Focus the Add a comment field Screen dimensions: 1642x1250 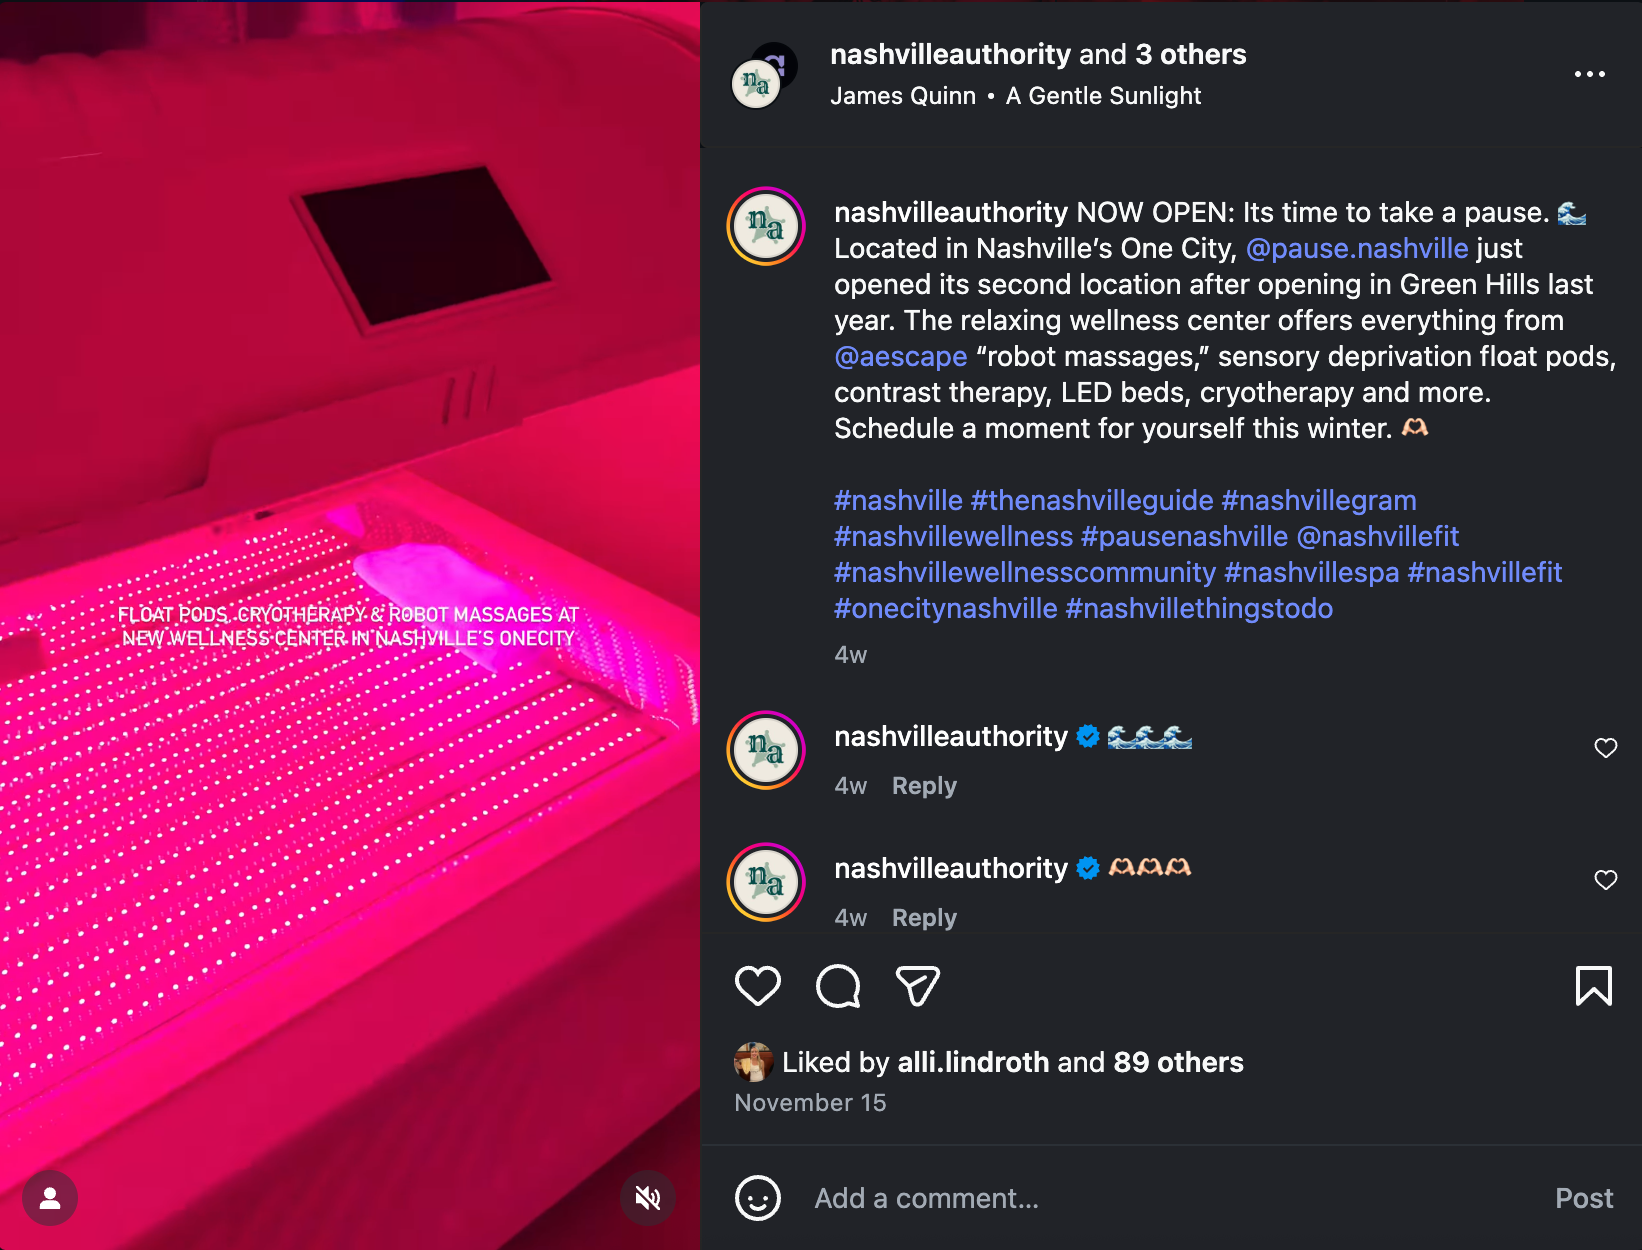pyautogui.click(x=1170, y=1198)
